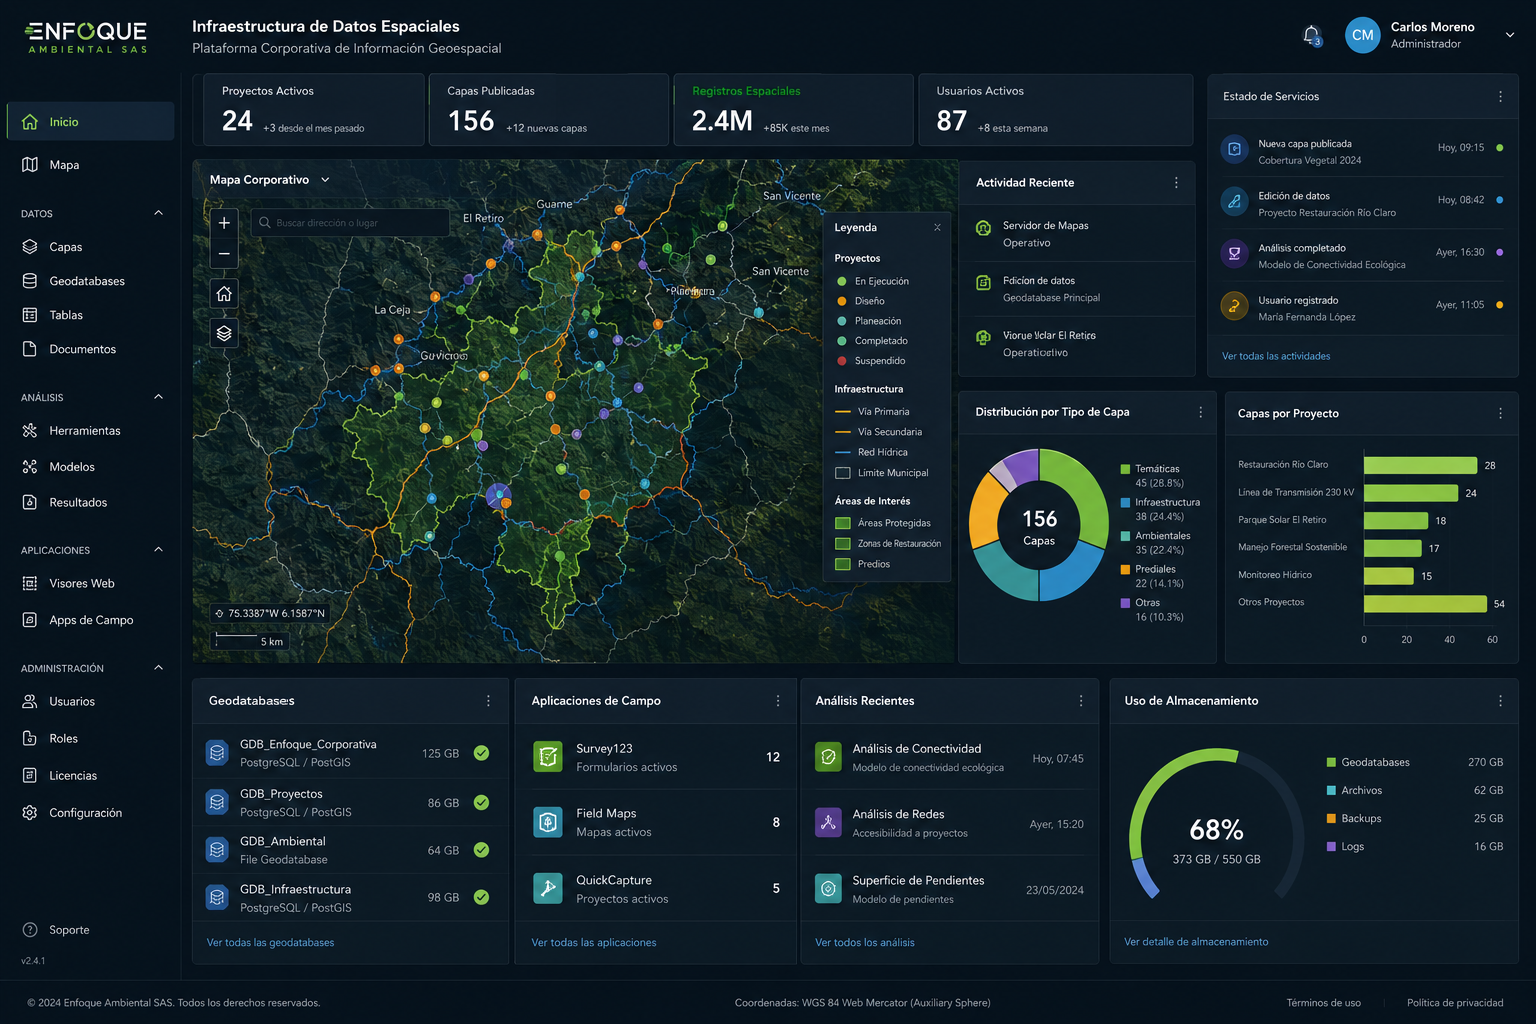Click the Usuarios sidebar icon
The image size is (1536, 1024).
30,701
